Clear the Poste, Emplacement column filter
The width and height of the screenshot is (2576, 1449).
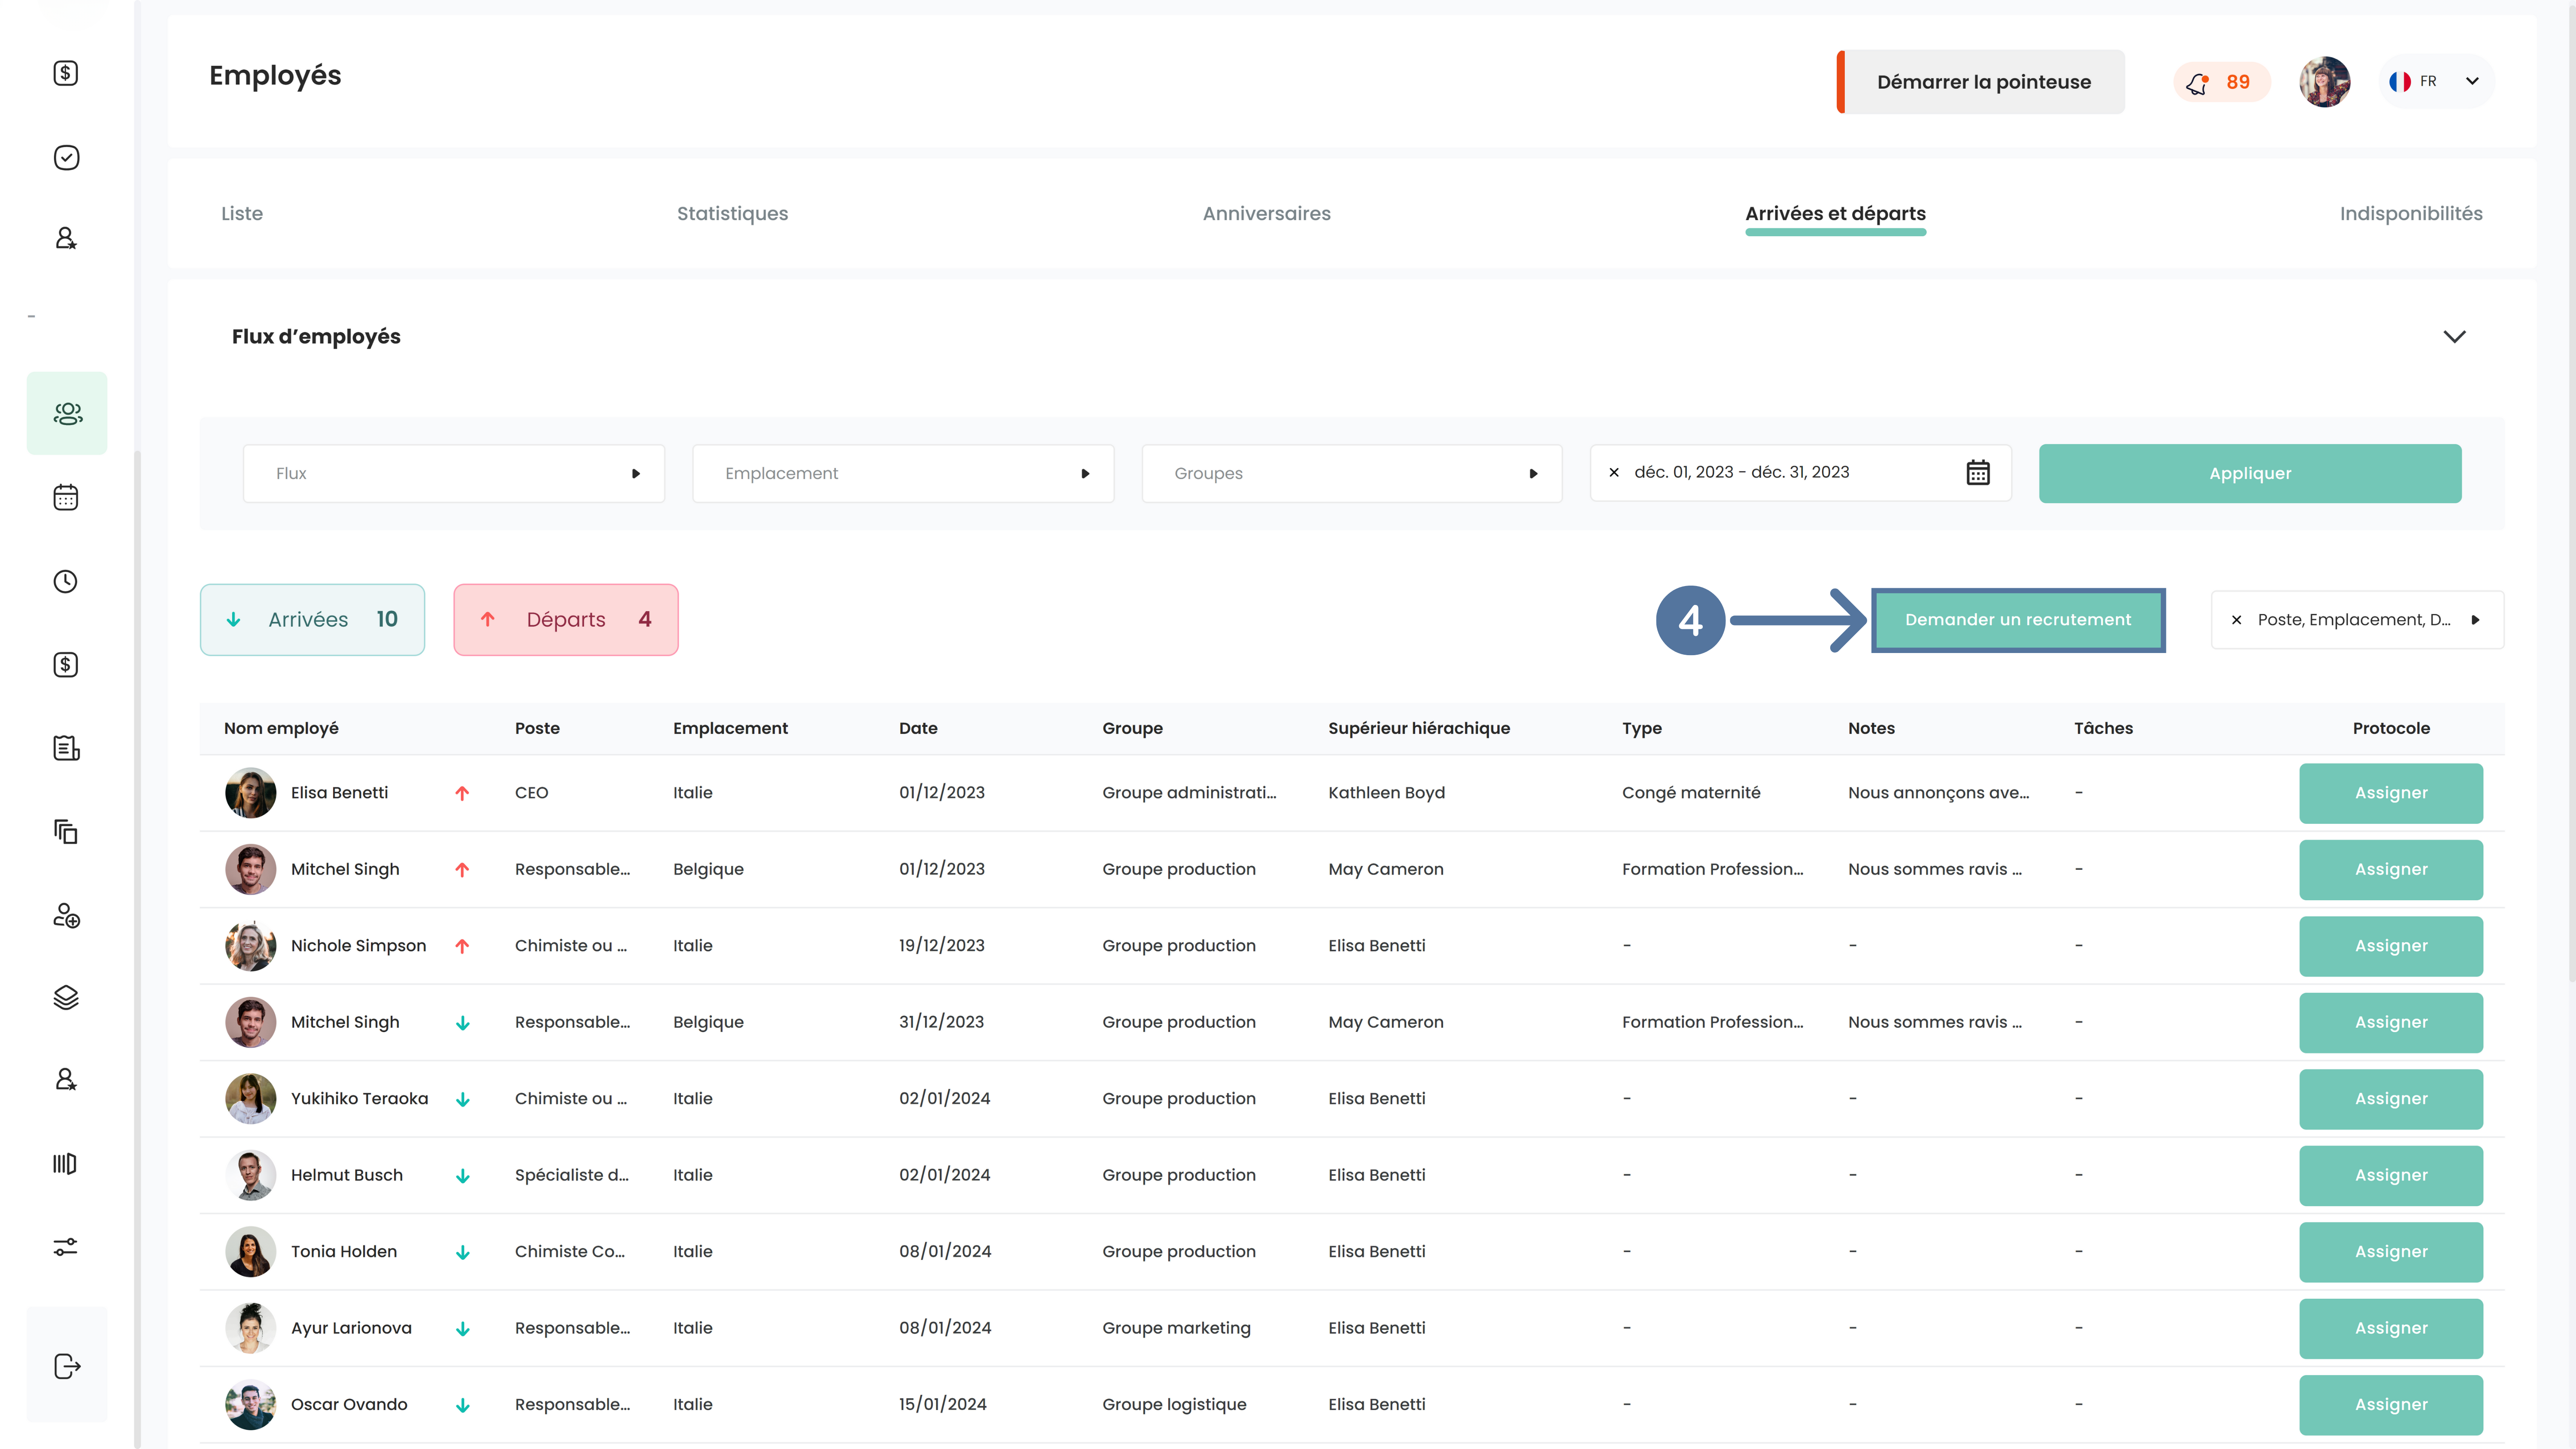(2237, 620)
